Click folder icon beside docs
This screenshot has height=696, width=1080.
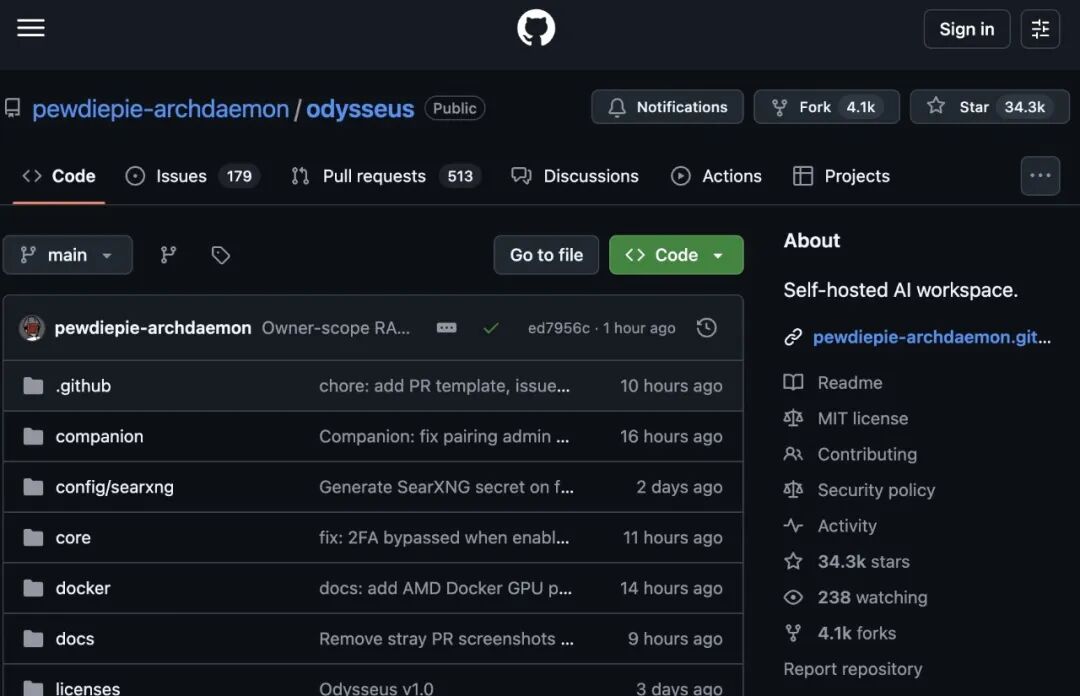(x=33, y=639)
